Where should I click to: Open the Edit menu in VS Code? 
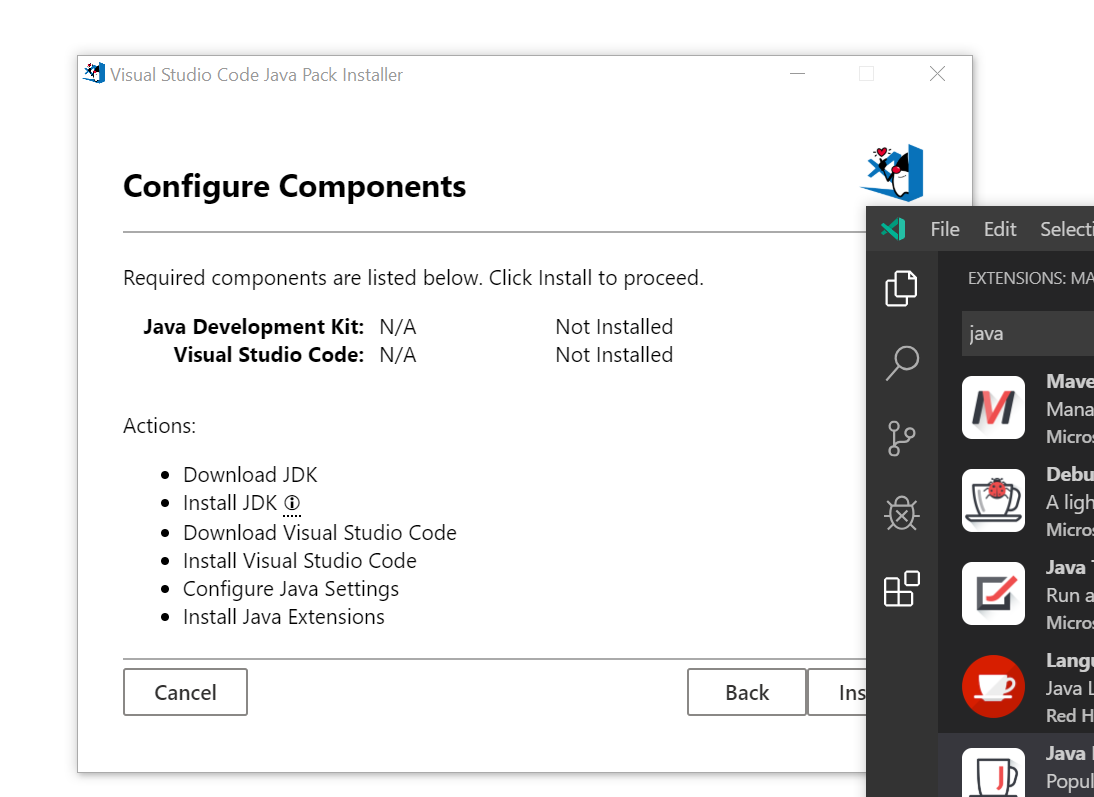(1000, 229)
